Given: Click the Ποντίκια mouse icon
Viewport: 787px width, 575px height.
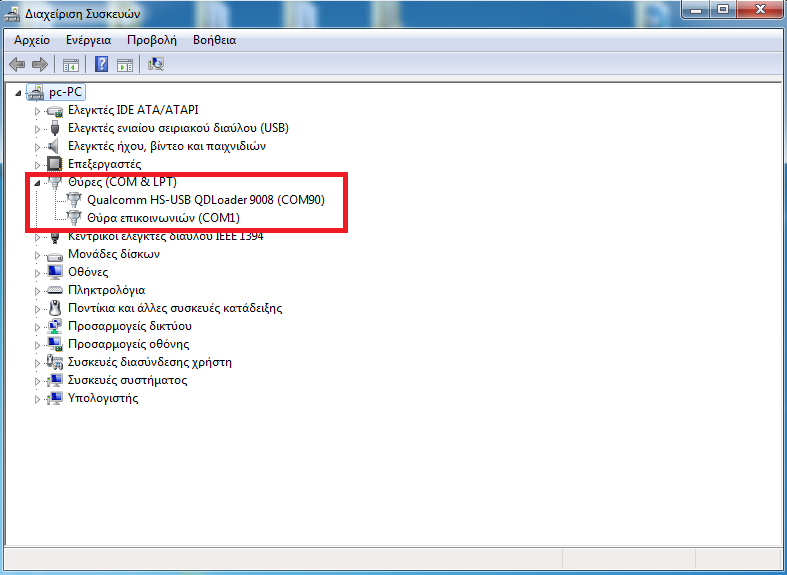Looking at the screenshot, I should coord(55,308).
